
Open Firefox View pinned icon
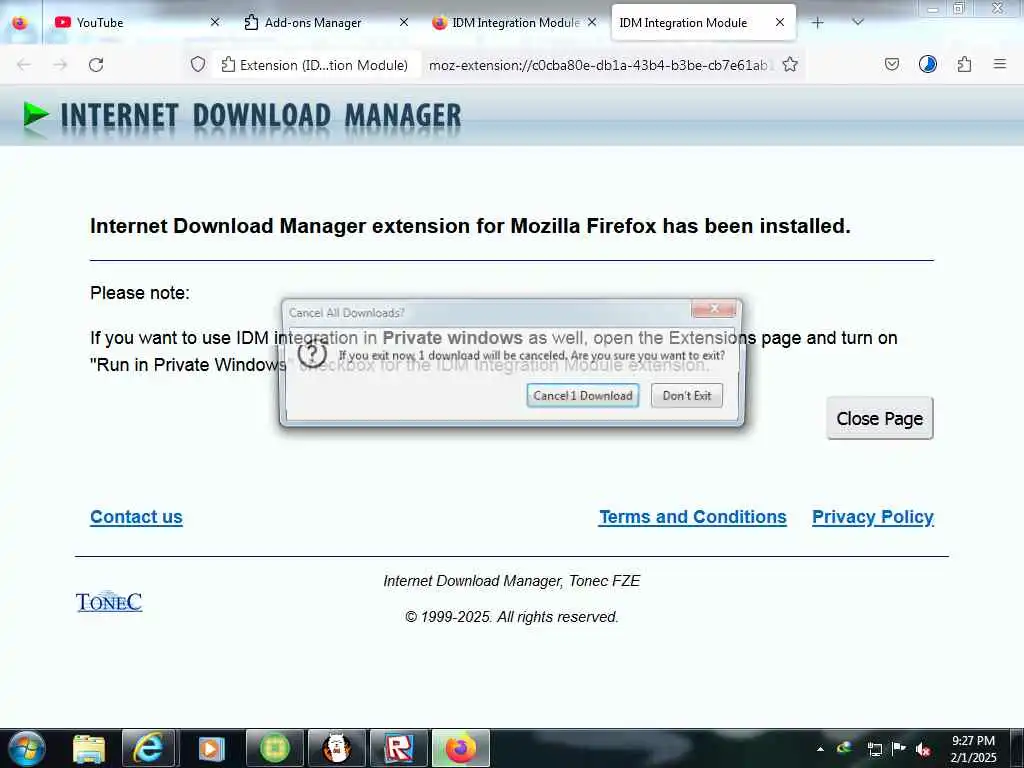tap(20, 23)
